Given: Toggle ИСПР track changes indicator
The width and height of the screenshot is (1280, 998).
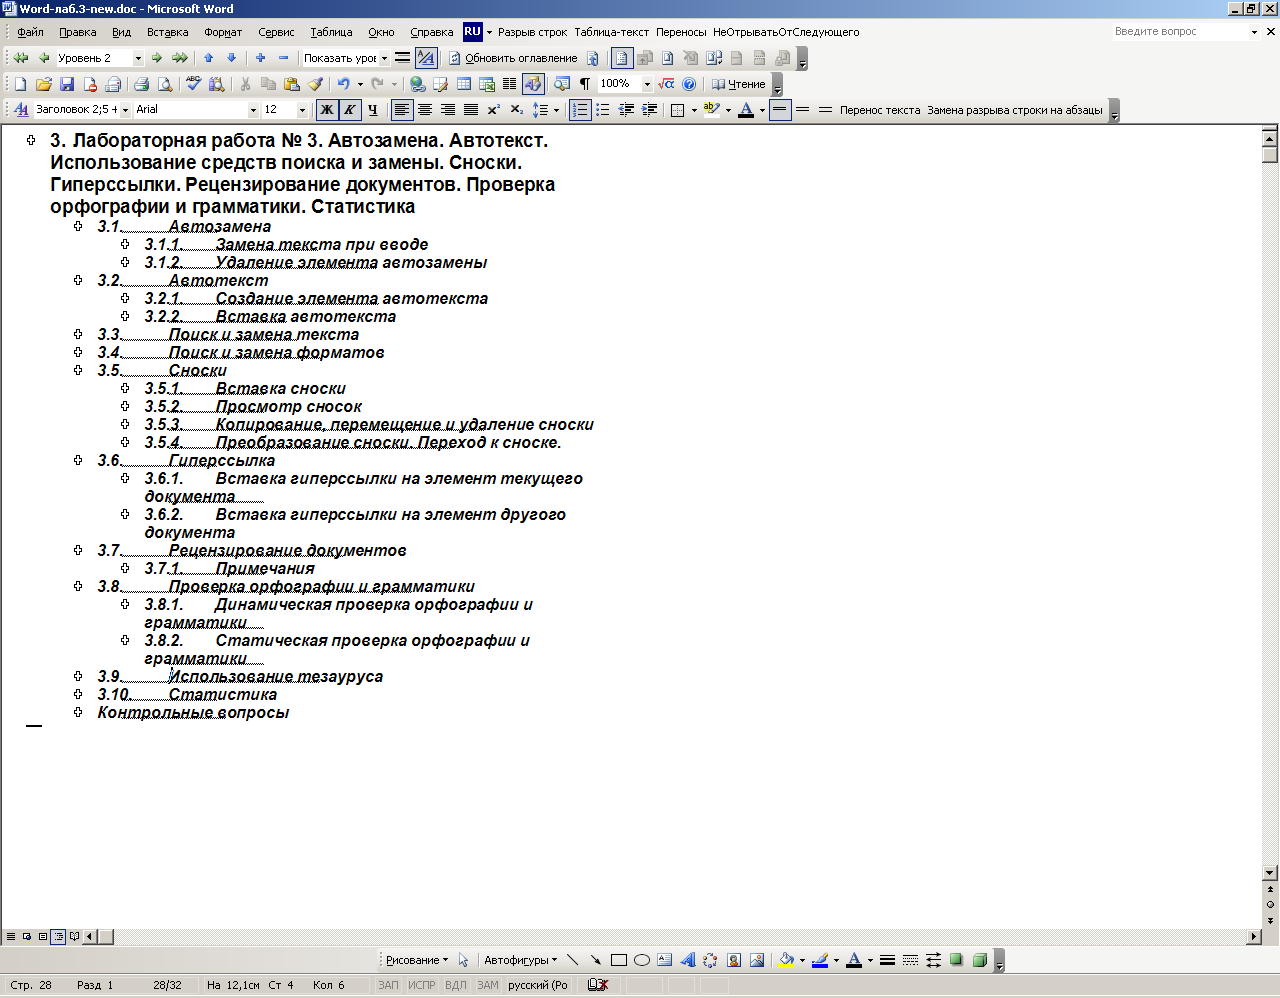Looking at the screenshot, I should coord(422,985).
